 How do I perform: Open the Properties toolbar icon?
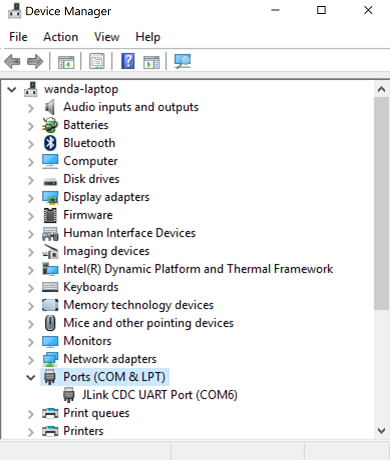pos(97,61)
